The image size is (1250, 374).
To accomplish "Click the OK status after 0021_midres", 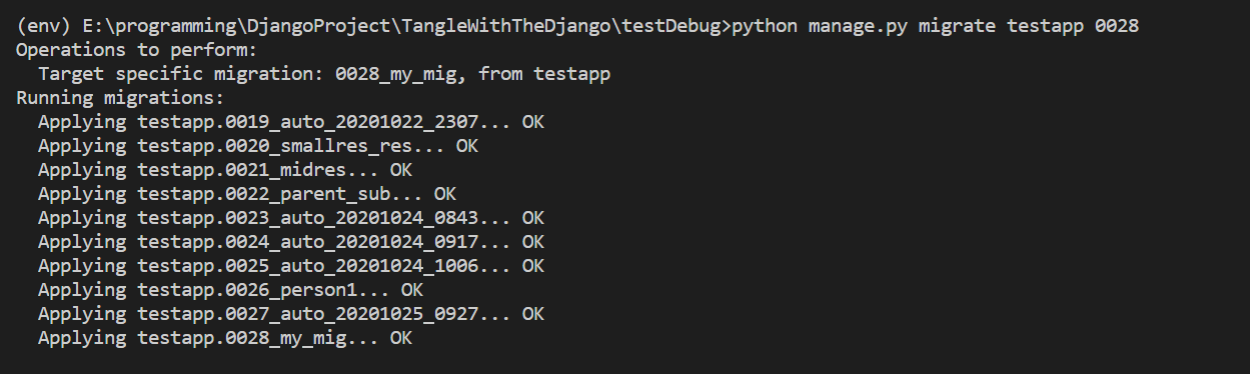I will pyautogui.click(x=401, y=170).
